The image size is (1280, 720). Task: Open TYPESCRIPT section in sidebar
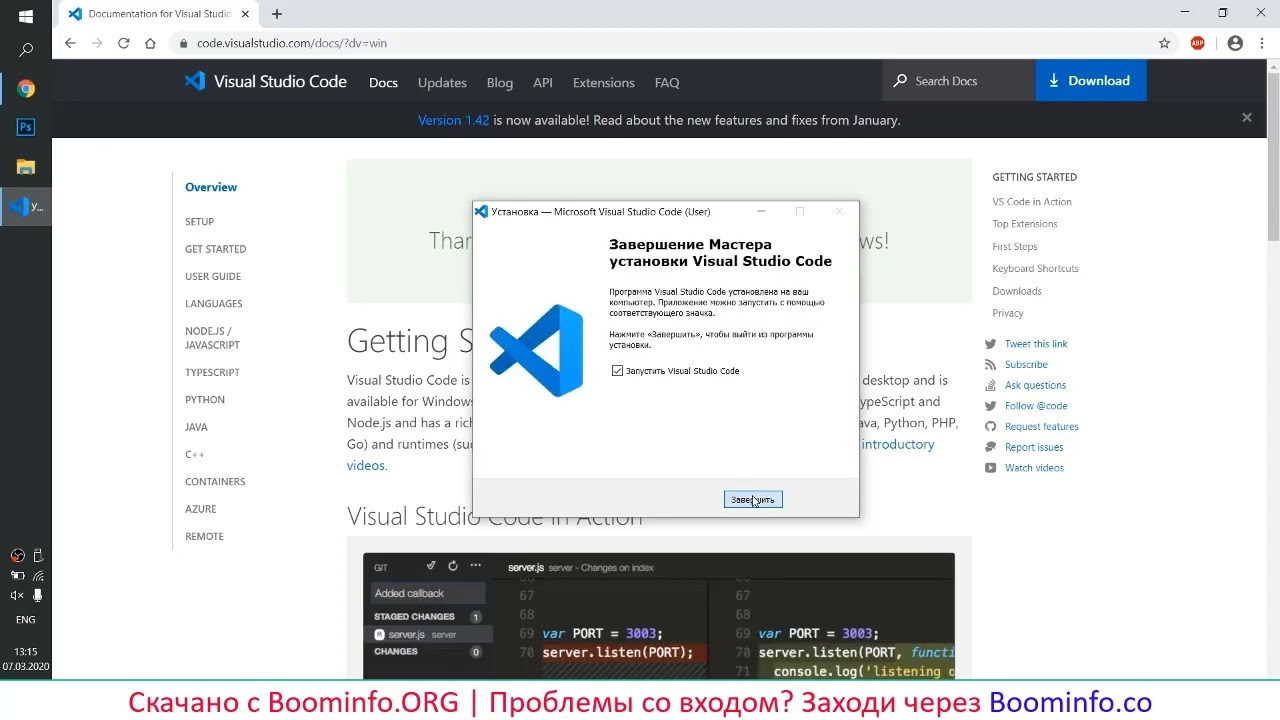tap(212, 372)
